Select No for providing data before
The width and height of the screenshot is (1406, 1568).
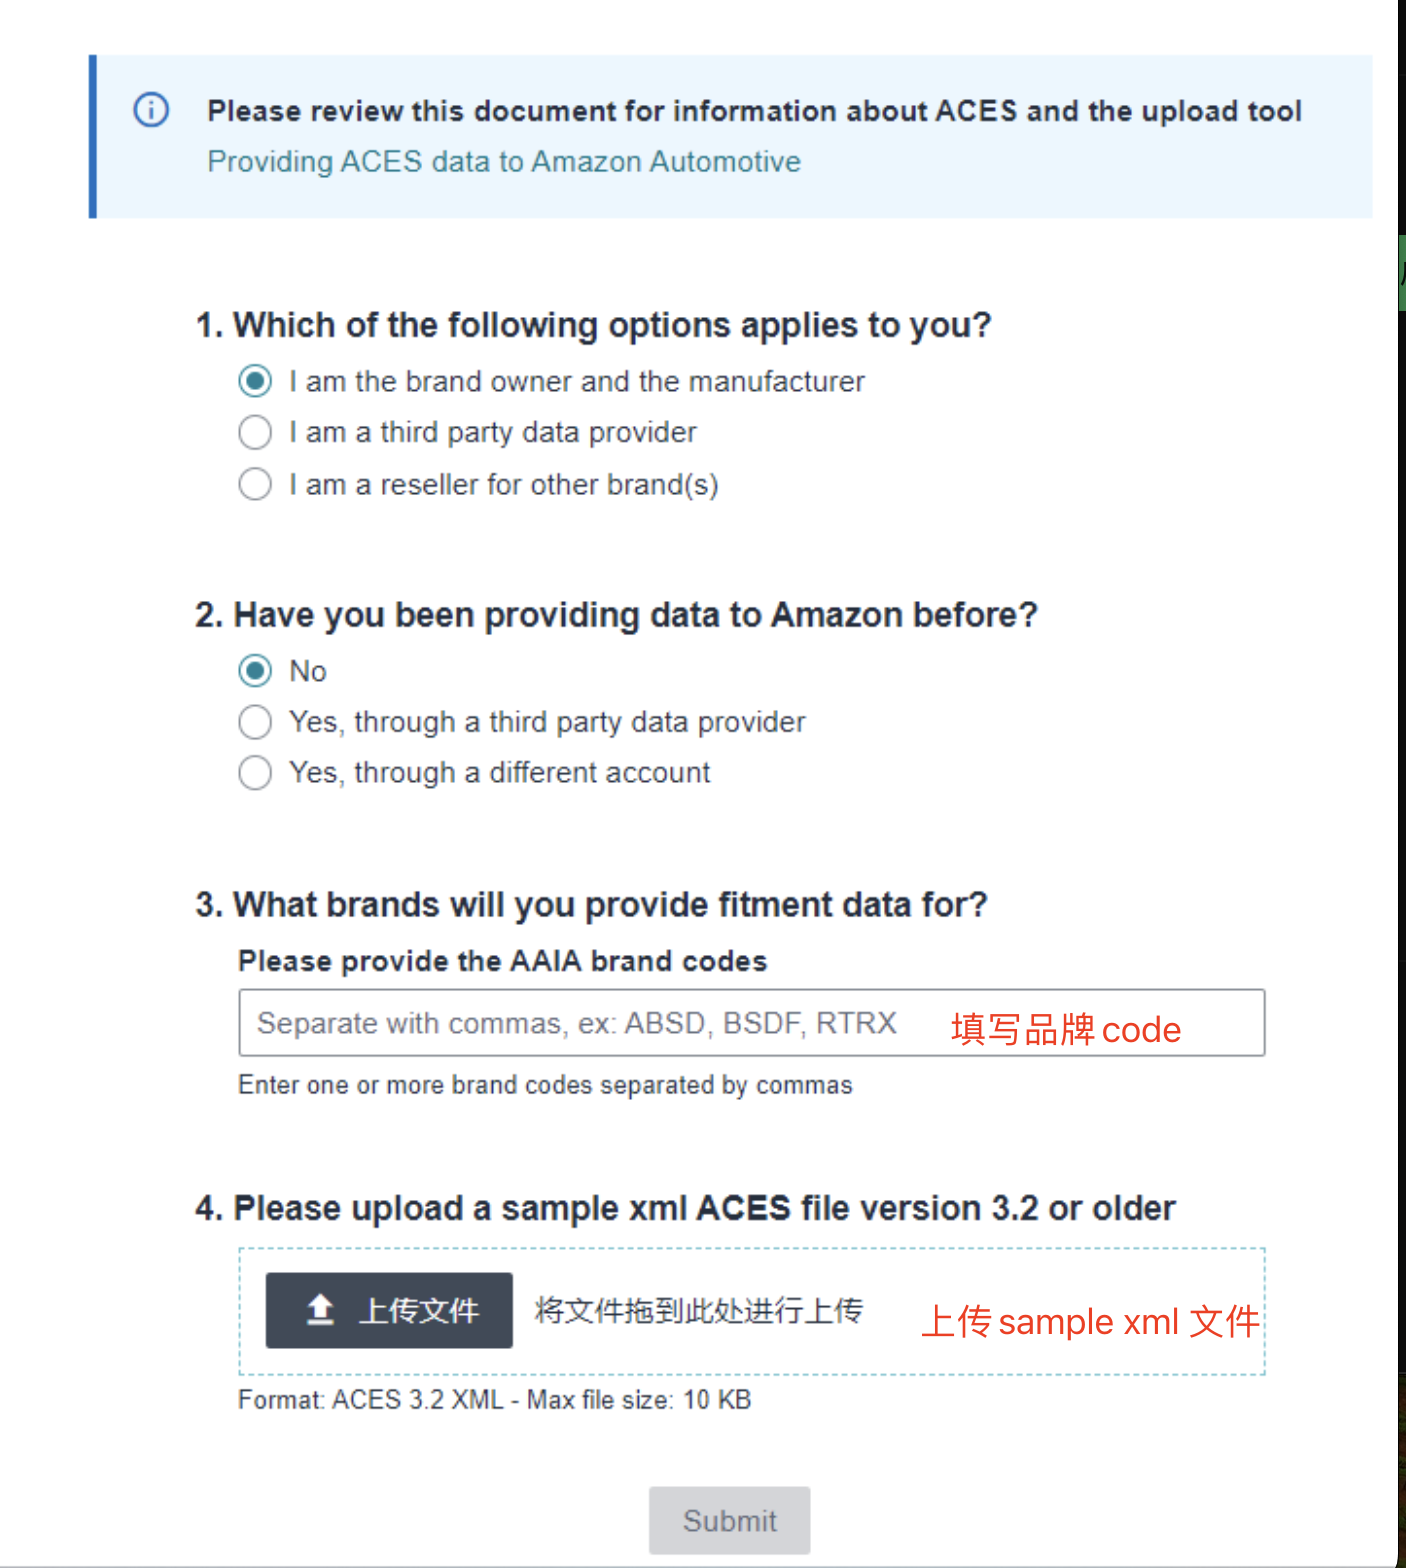point(255,670)
